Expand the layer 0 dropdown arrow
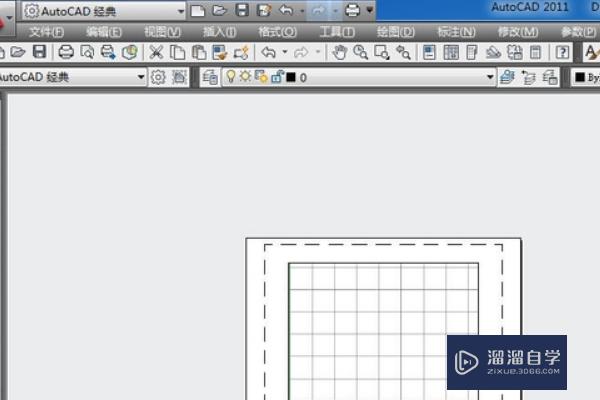This screenshot has height=400, width=600. coord(490,77)
